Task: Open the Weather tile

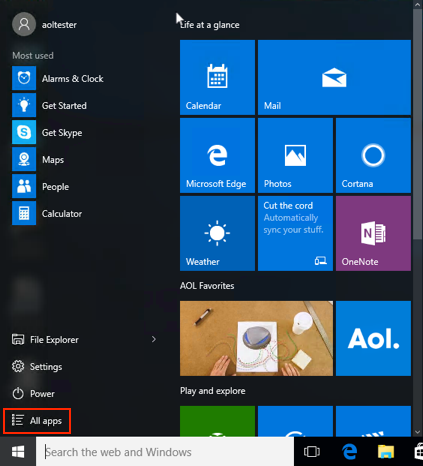Action: pos(217,233)
